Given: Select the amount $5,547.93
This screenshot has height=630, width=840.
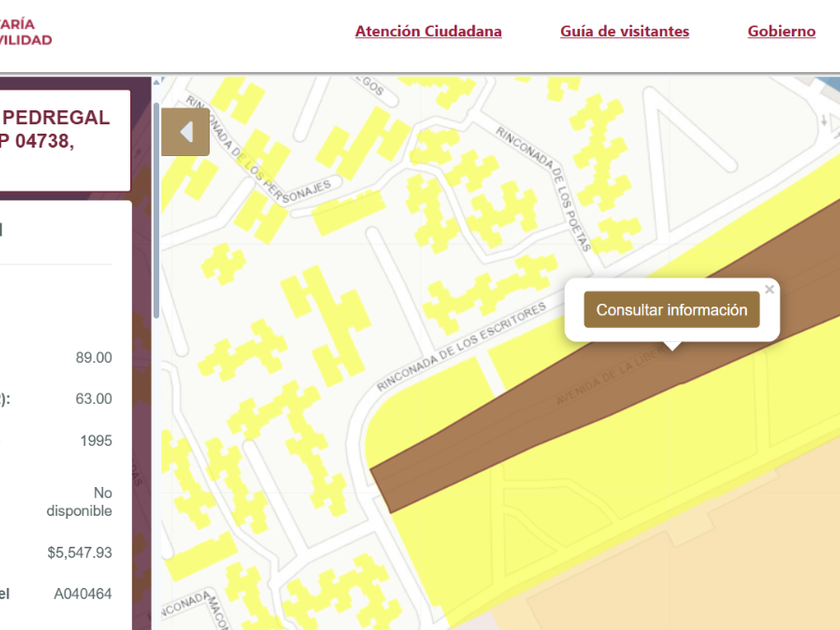Looking at the screenshot, I should click(80, 552).
